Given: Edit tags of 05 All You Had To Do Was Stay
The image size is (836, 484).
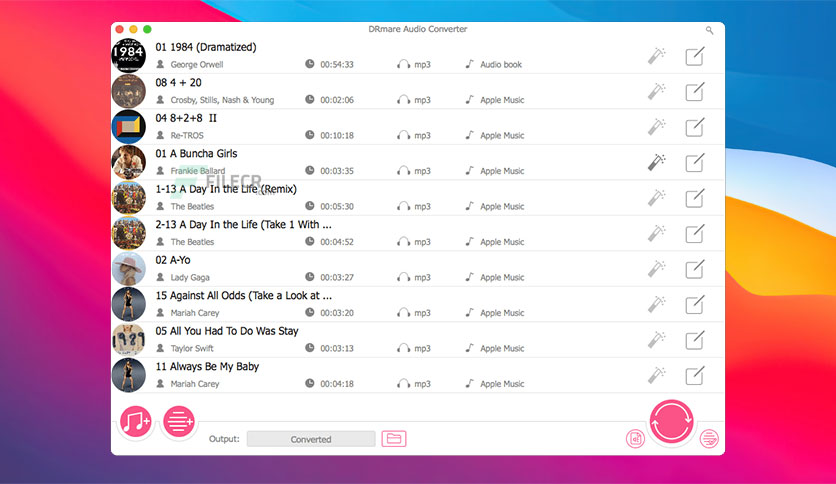Looking at the screenshot, I should pos(695,340).
